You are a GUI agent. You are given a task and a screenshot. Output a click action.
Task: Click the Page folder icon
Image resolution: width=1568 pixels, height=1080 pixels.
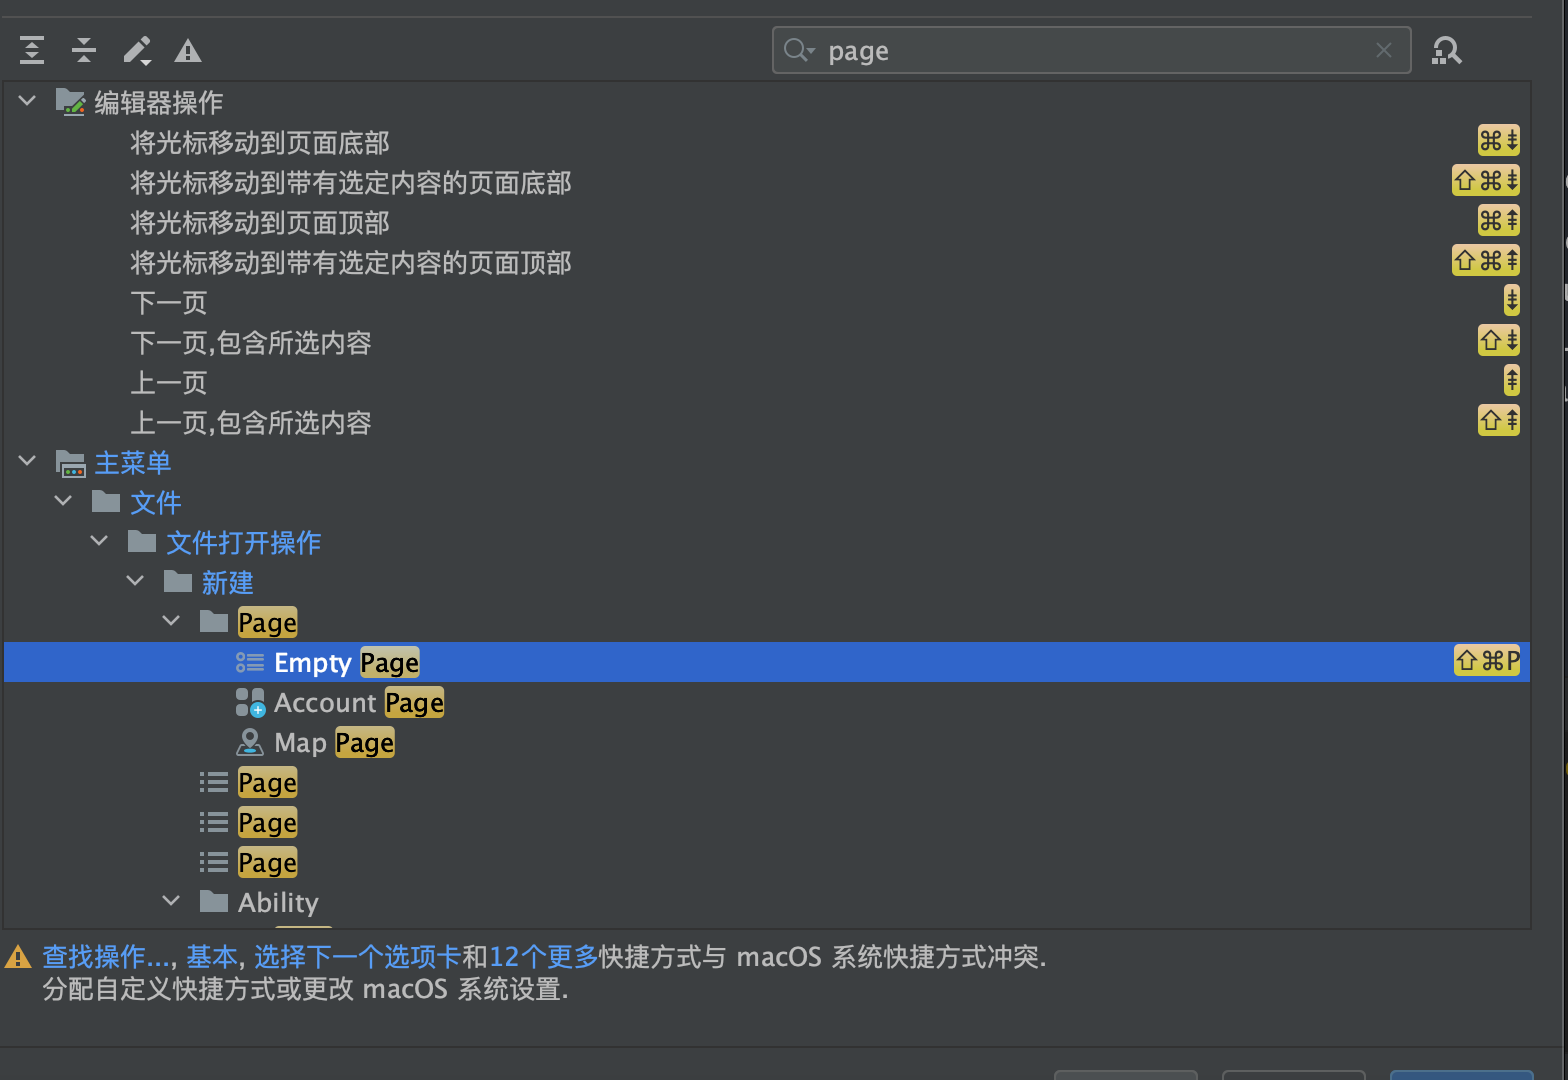pos(214,621)
